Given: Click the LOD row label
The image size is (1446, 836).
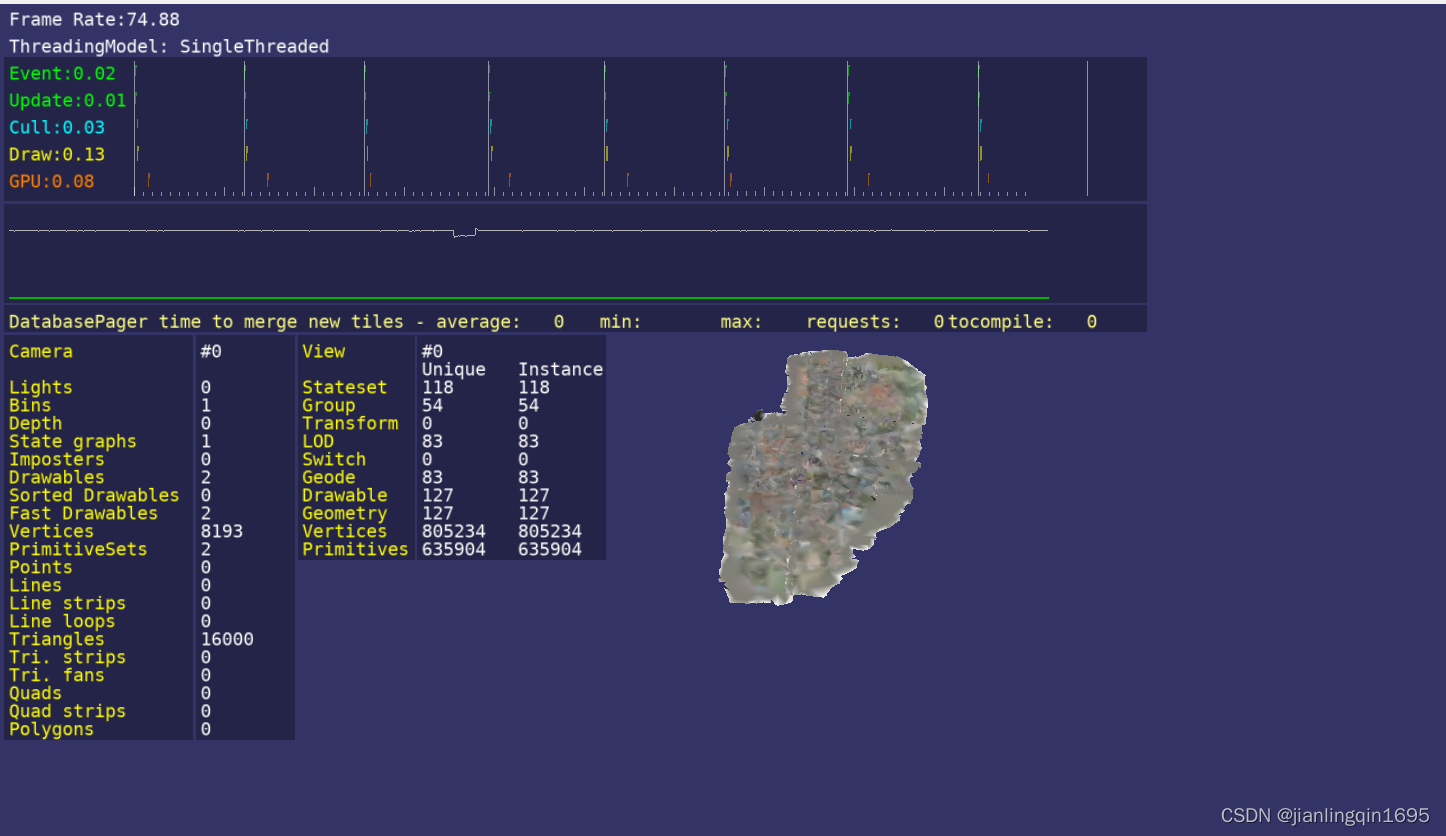Looking at the screenshot, I should point(318,441).
